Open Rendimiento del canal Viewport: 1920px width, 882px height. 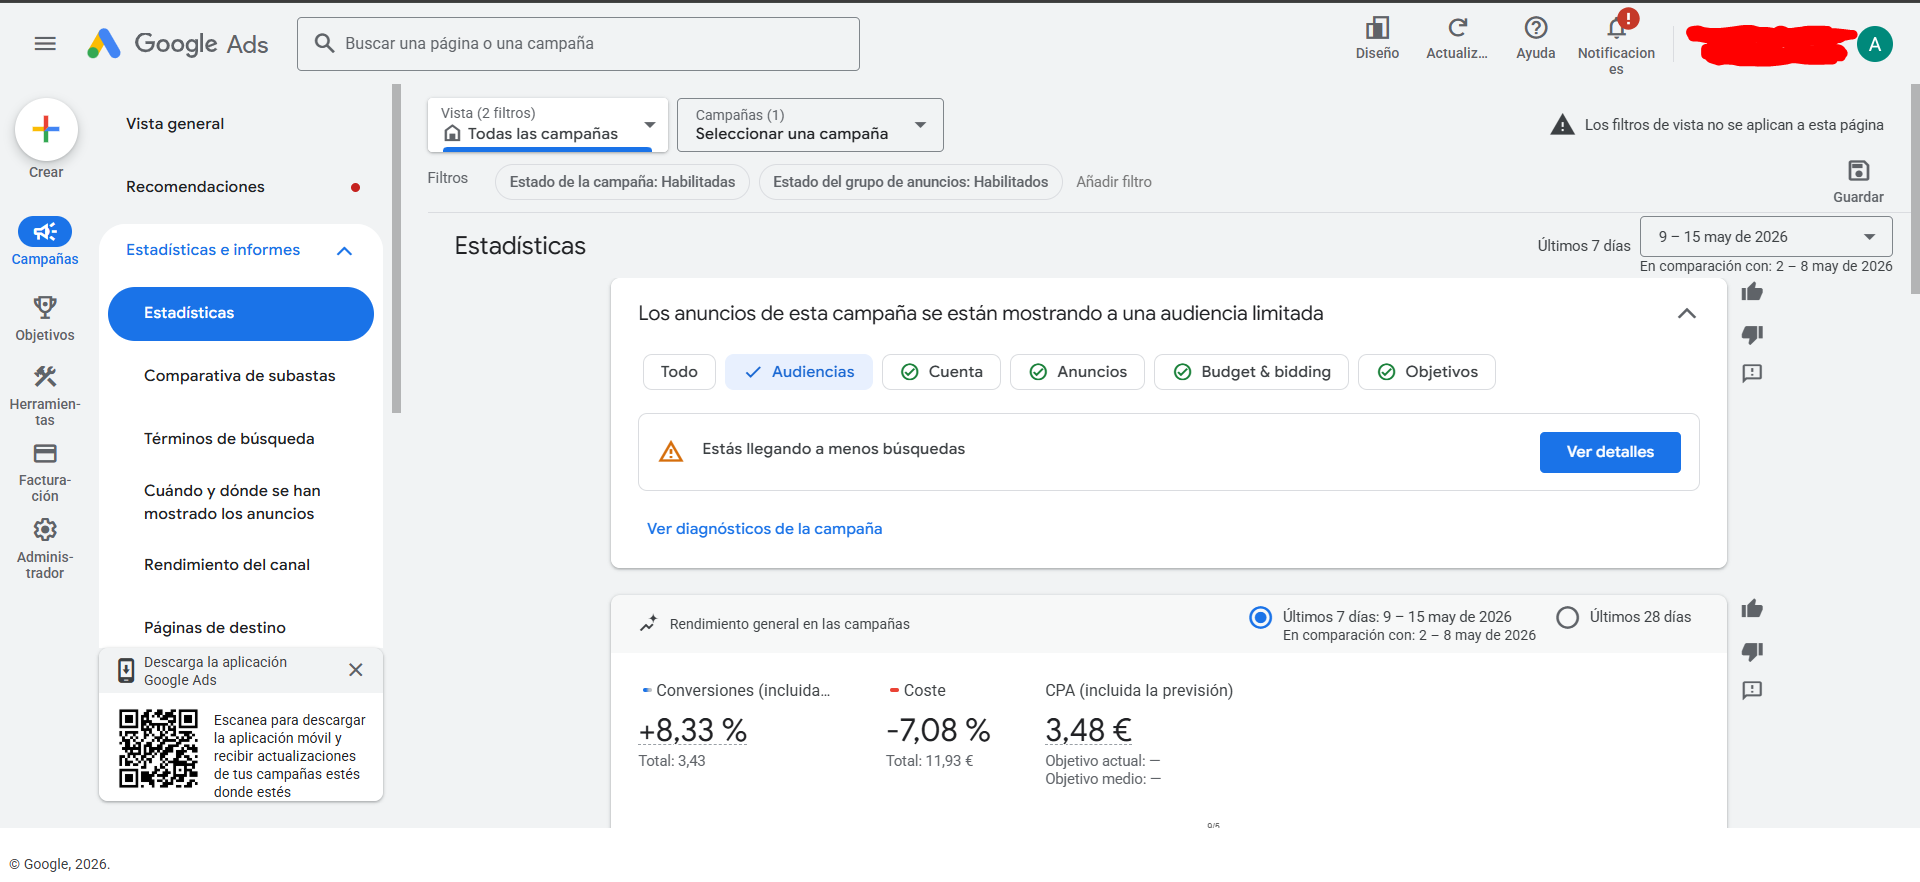pos(227,565)
